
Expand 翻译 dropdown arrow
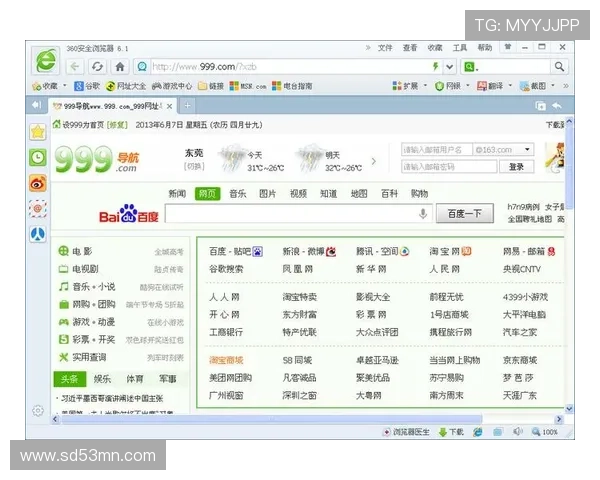pyautogui.click(x=510, y=86)
